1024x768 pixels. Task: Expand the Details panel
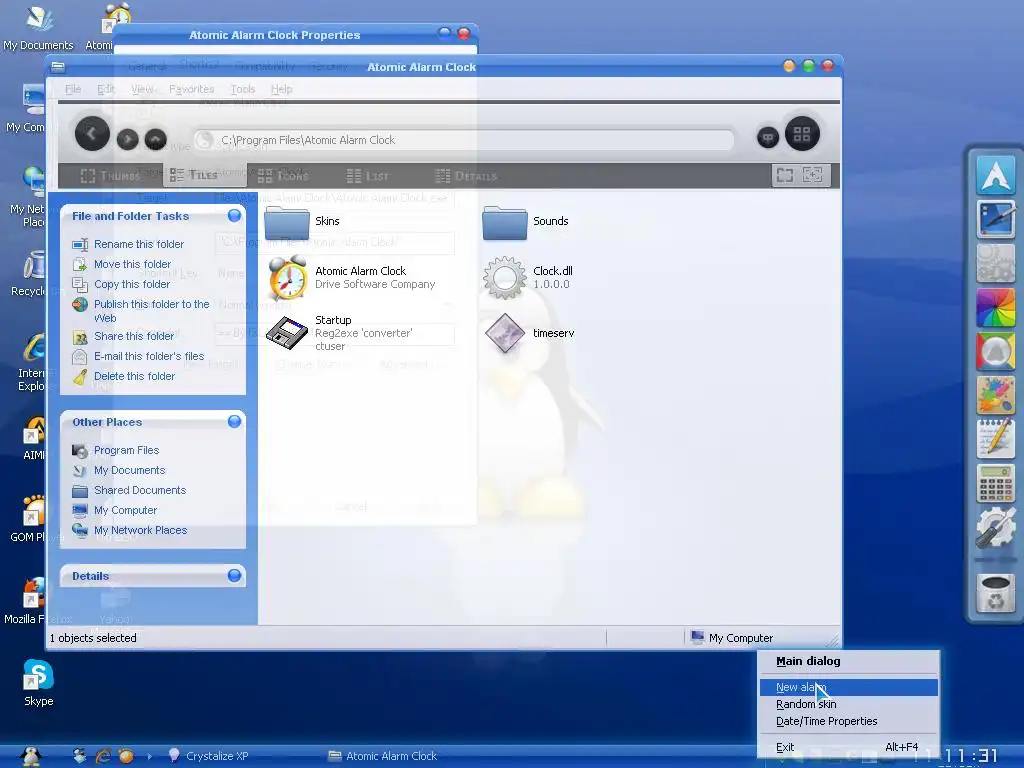pos(234,575)
